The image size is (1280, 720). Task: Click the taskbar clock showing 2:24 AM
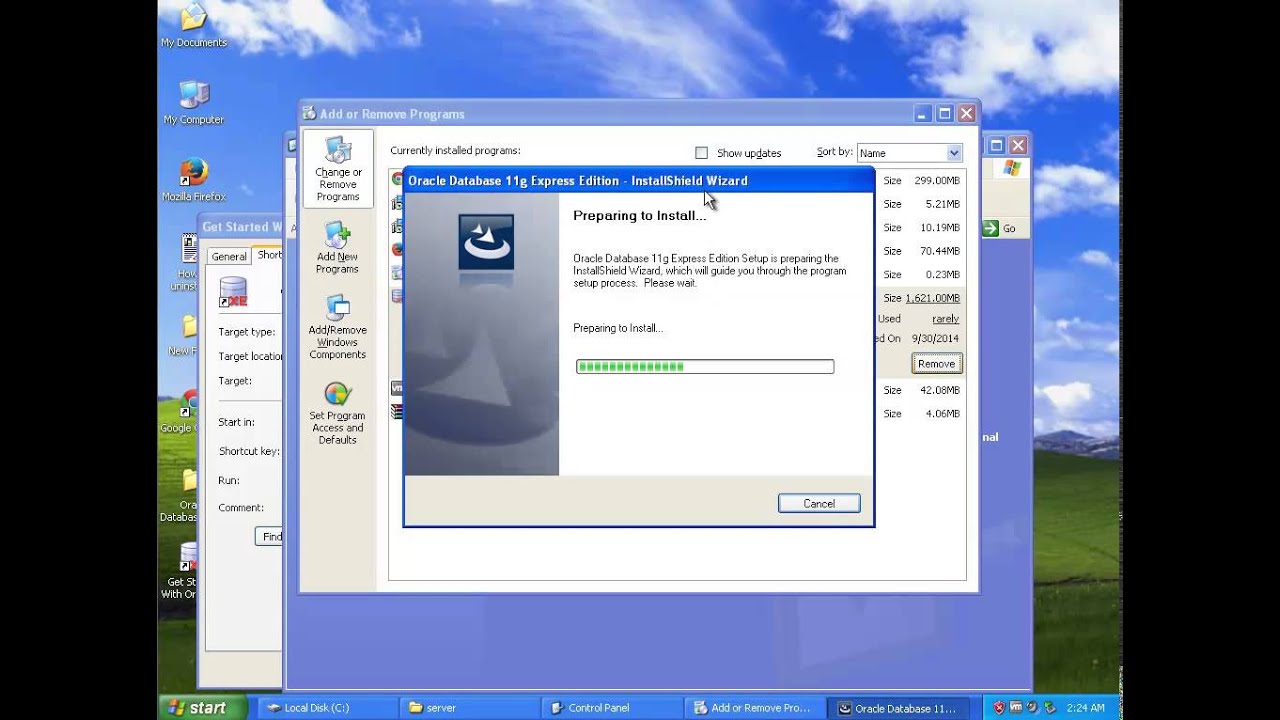click(x=1085, y=708)
